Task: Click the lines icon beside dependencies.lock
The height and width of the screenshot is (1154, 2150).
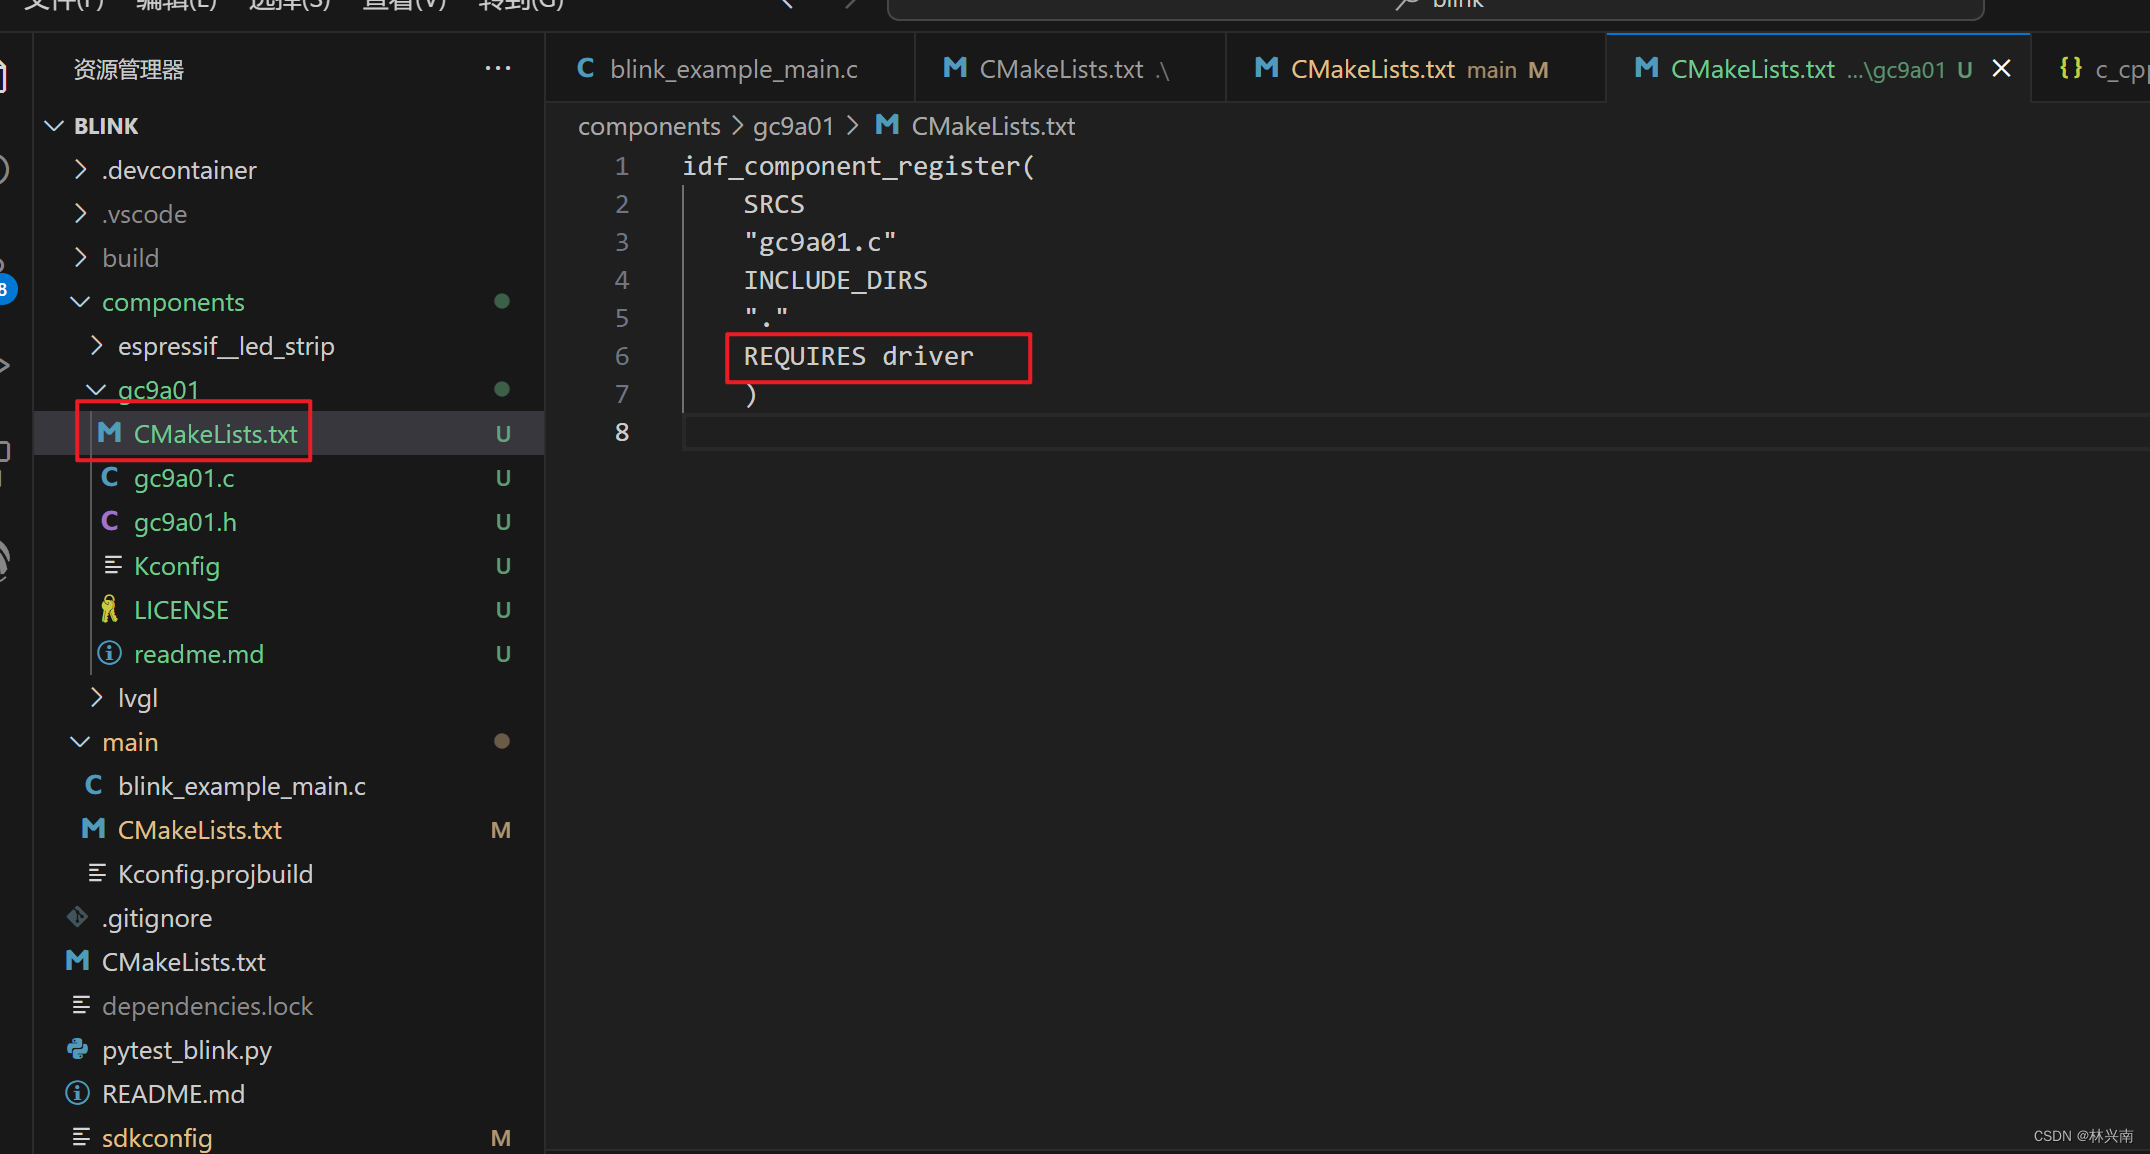Action: click(x=80, y=1005)
